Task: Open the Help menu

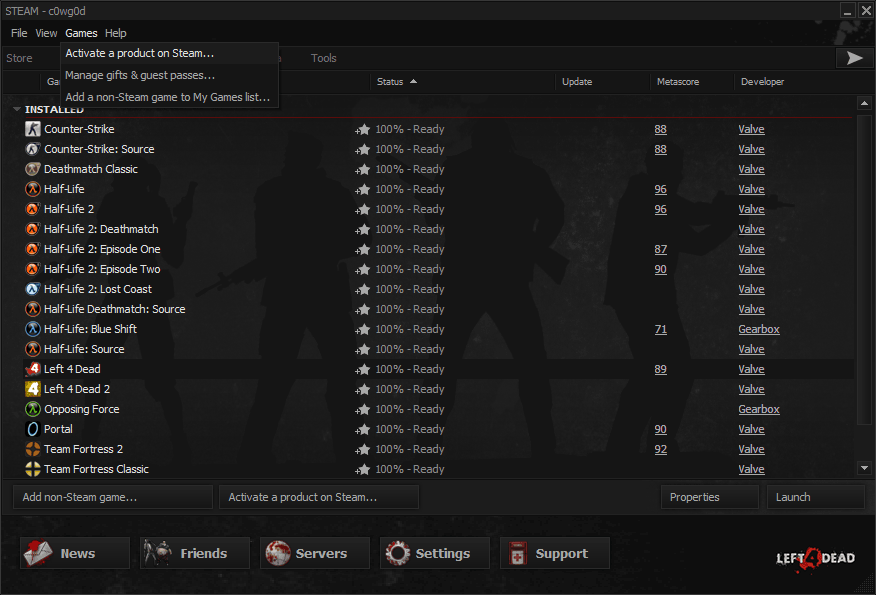Action: pyautogui.click(x=116, y=33)
